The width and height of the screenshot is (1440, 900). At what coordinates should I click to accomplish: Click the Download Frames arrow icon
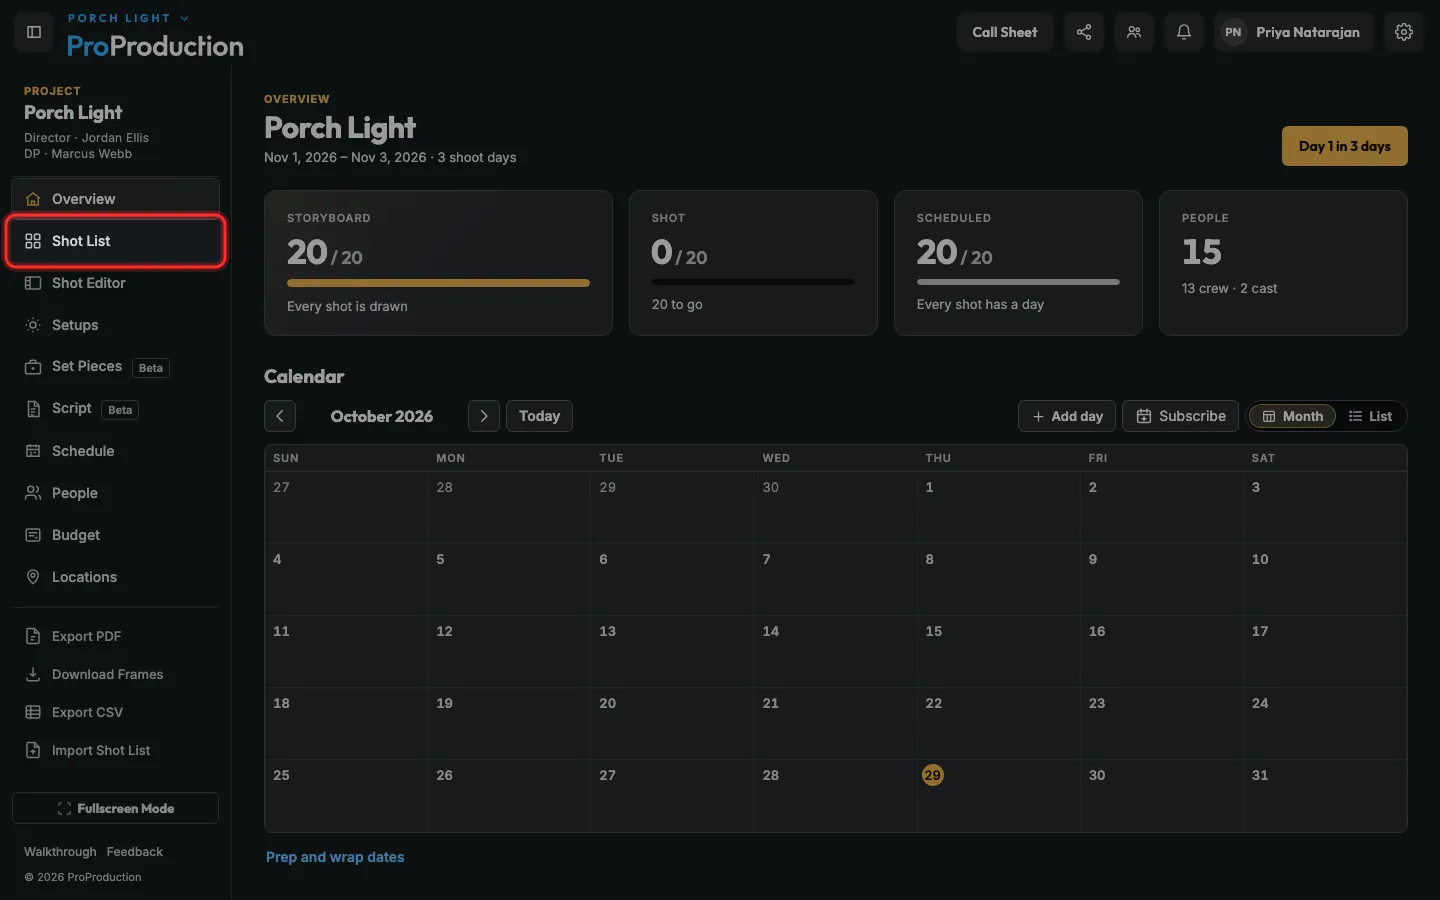[33, 674]
